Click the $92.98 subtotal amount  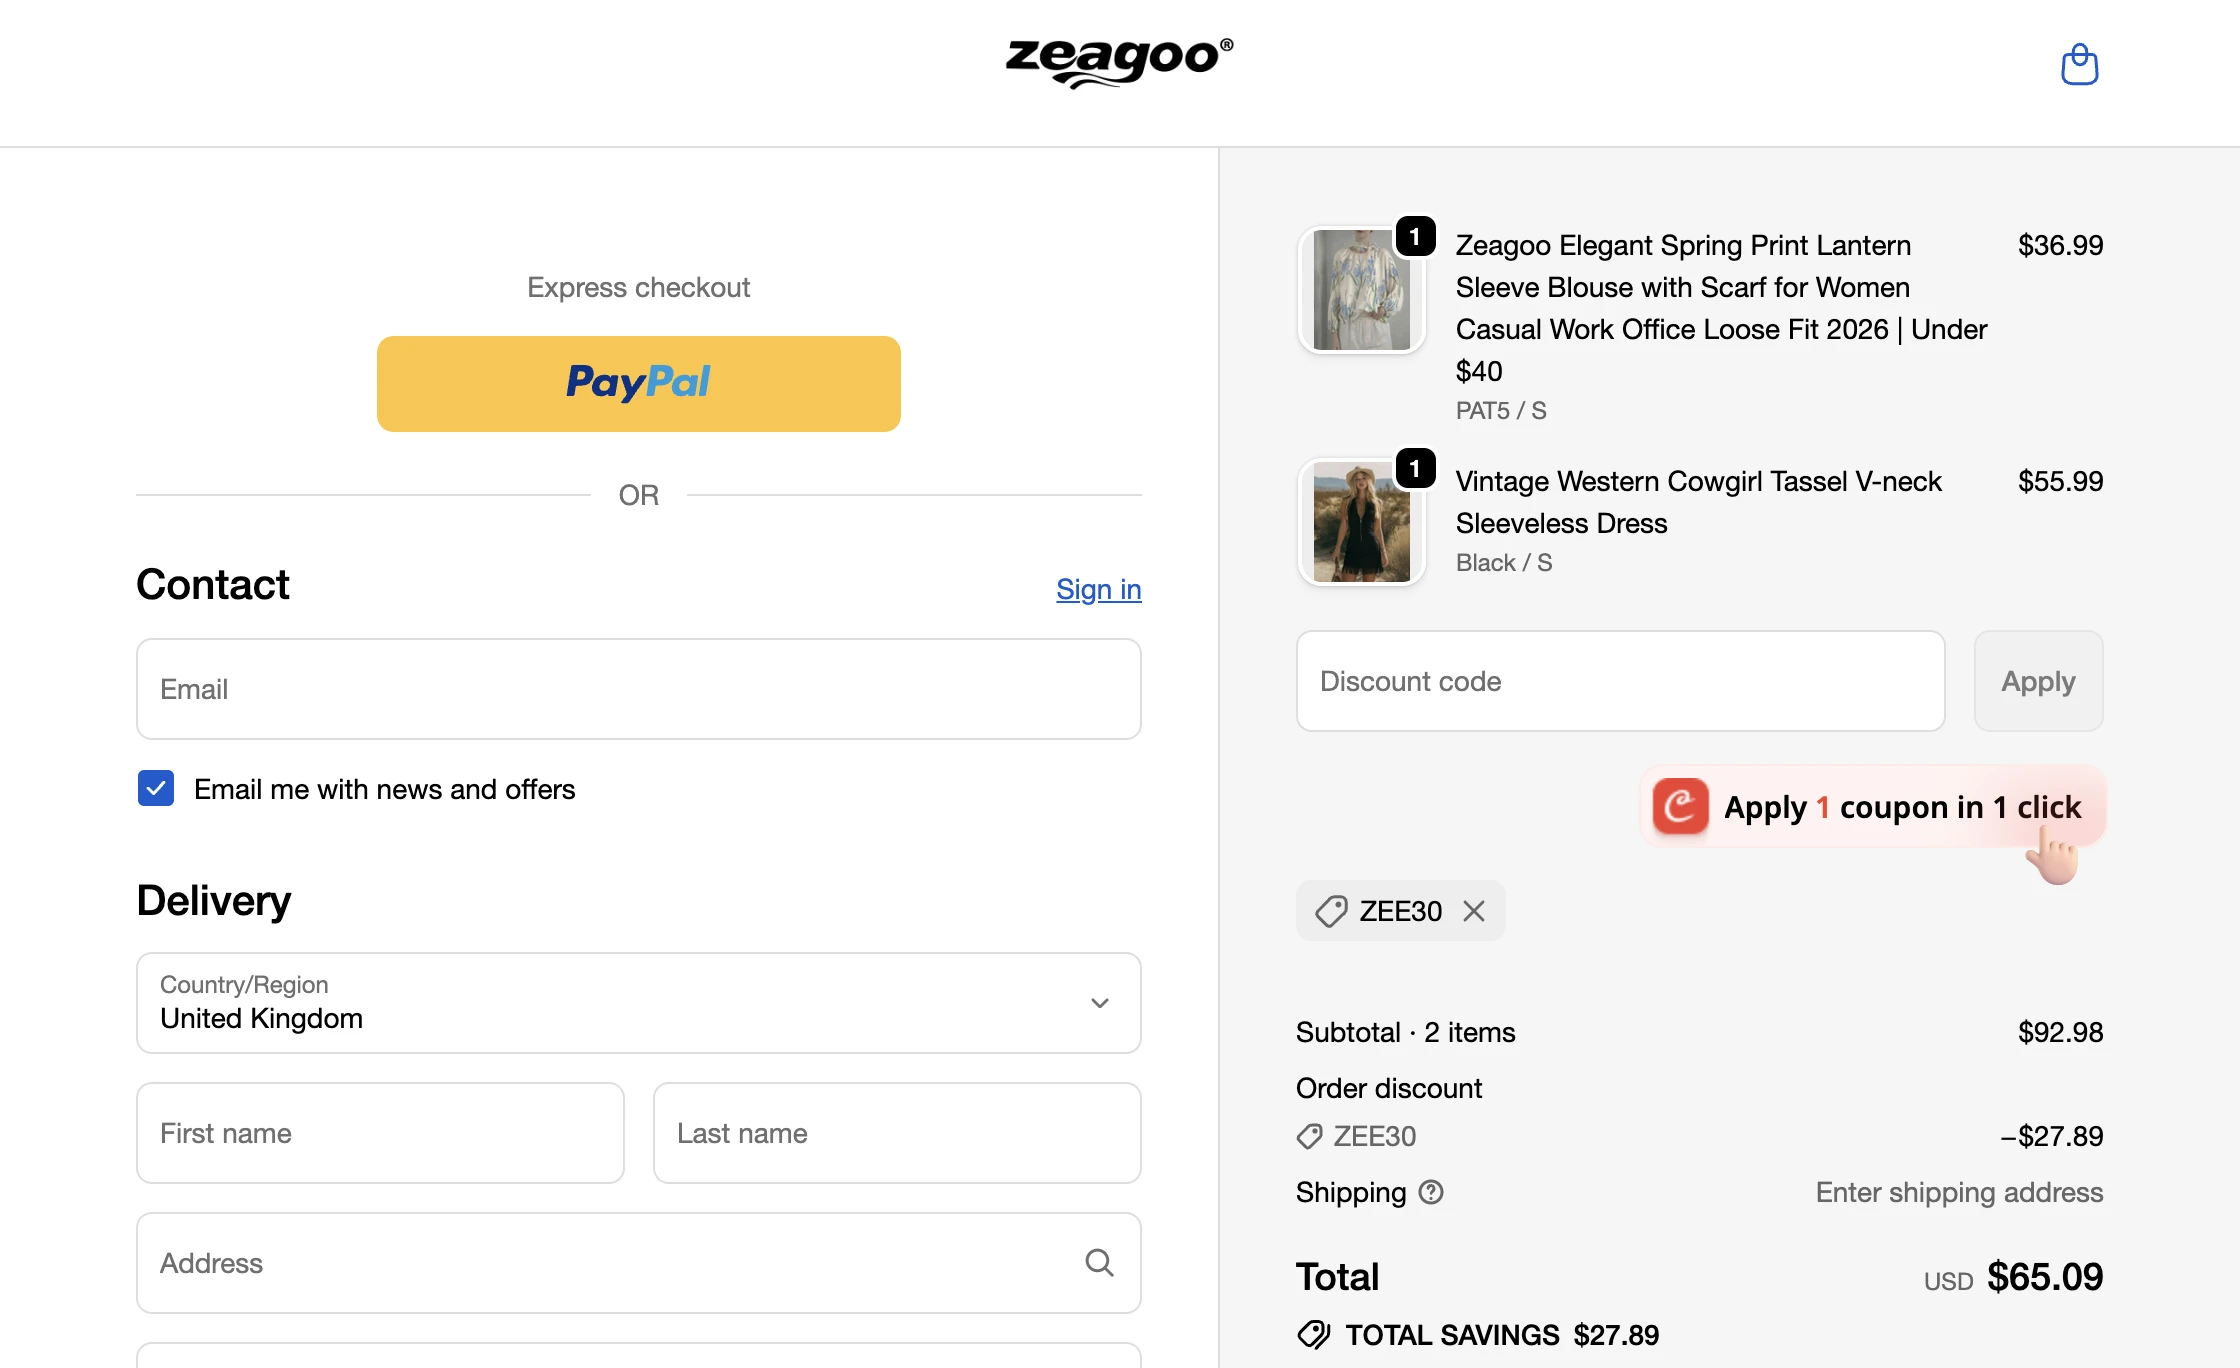click(x=2060, y=1032)
